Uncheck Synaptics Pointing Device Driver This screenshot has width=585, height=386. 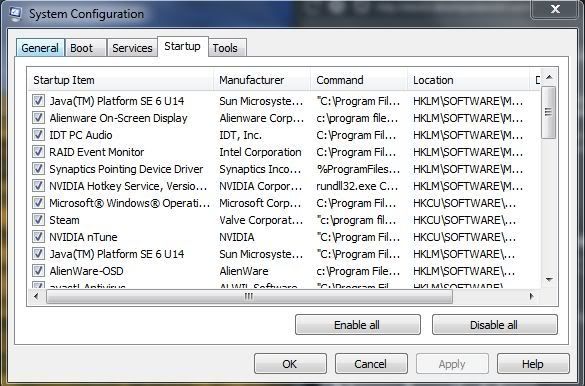tap(38, 169)
